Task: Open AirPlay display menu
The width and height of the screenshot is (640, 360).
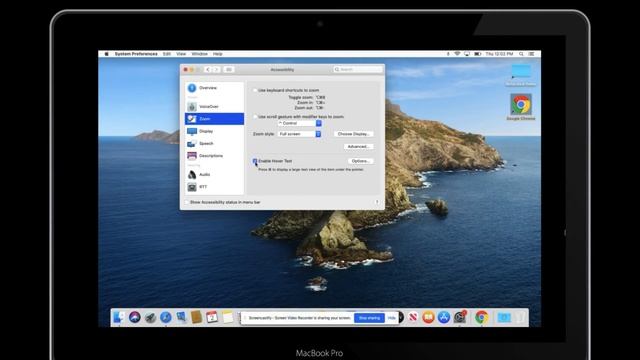Action: click(x=467, y=54)
